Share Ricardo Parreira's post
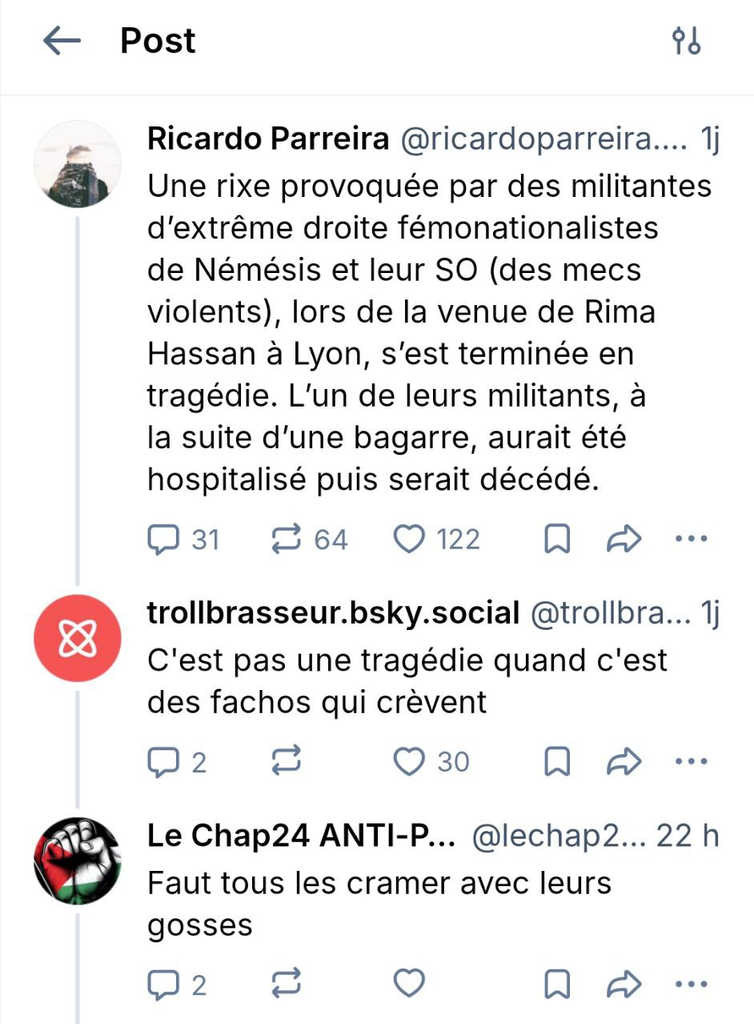The height and width of the screenshot is (1024, 754). tap(624, 540)
